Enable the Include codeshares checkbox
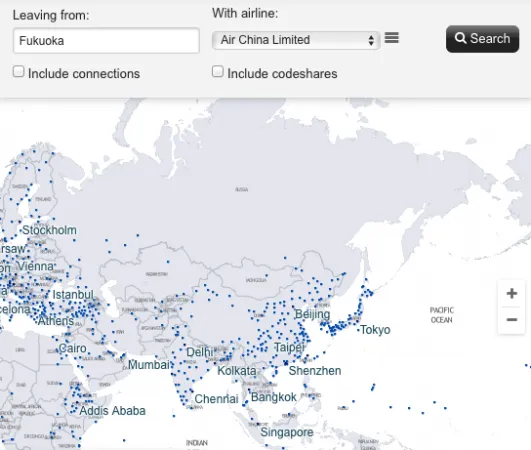This screenshot has height=450, width=531. click(218, 71)
